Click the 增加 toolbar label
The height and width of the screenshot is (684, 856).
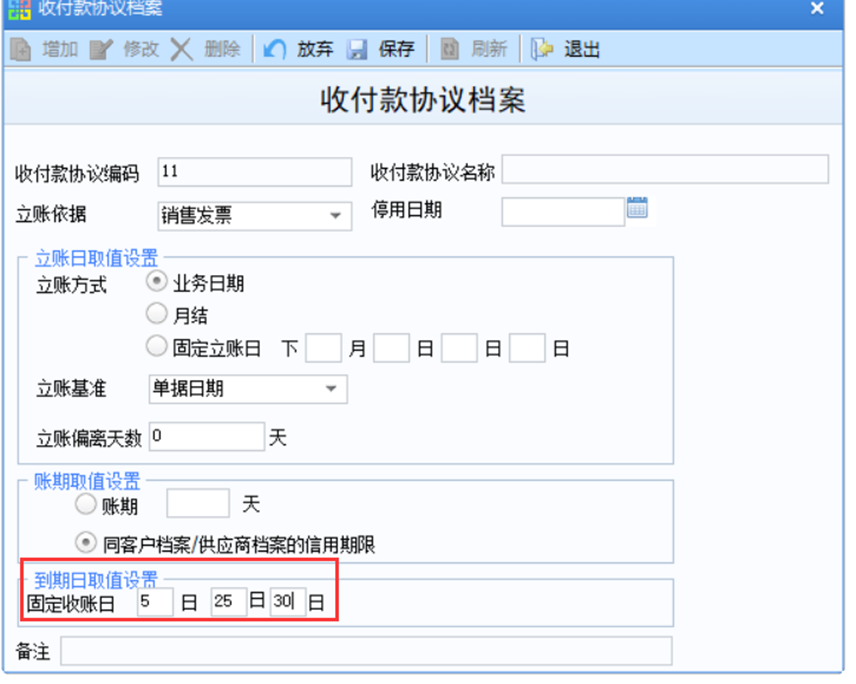[x=60, y=50]
